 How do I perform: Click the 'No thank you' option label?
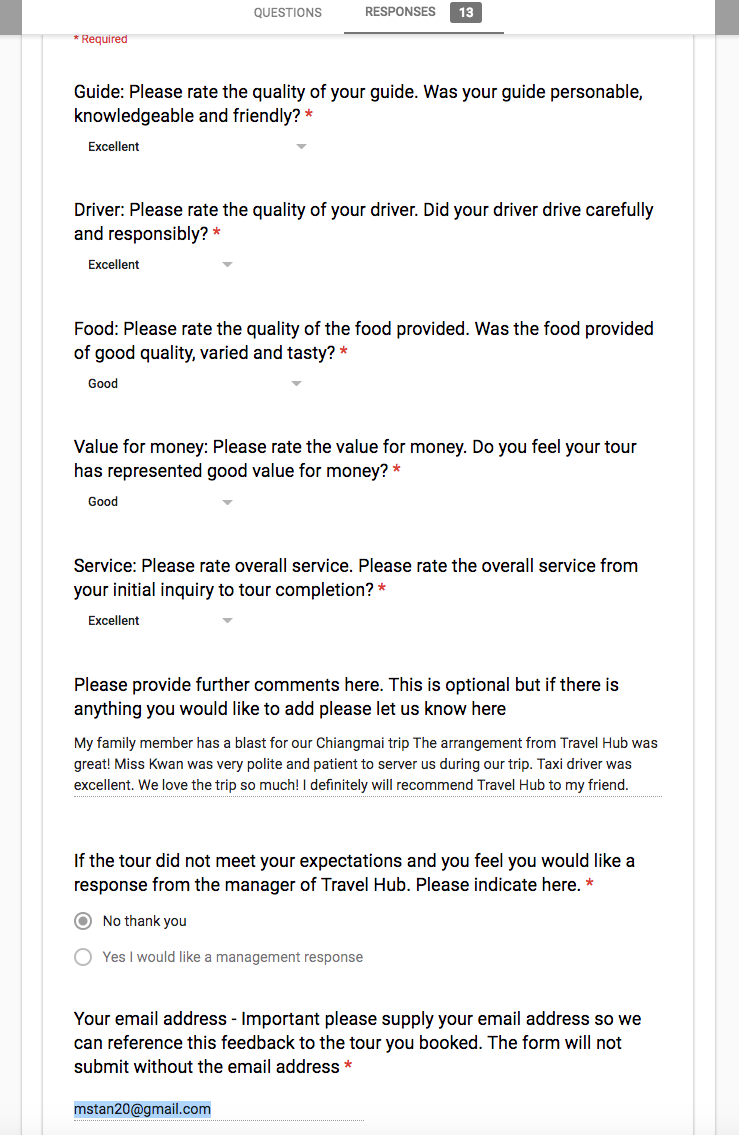[x=145, y=921]
